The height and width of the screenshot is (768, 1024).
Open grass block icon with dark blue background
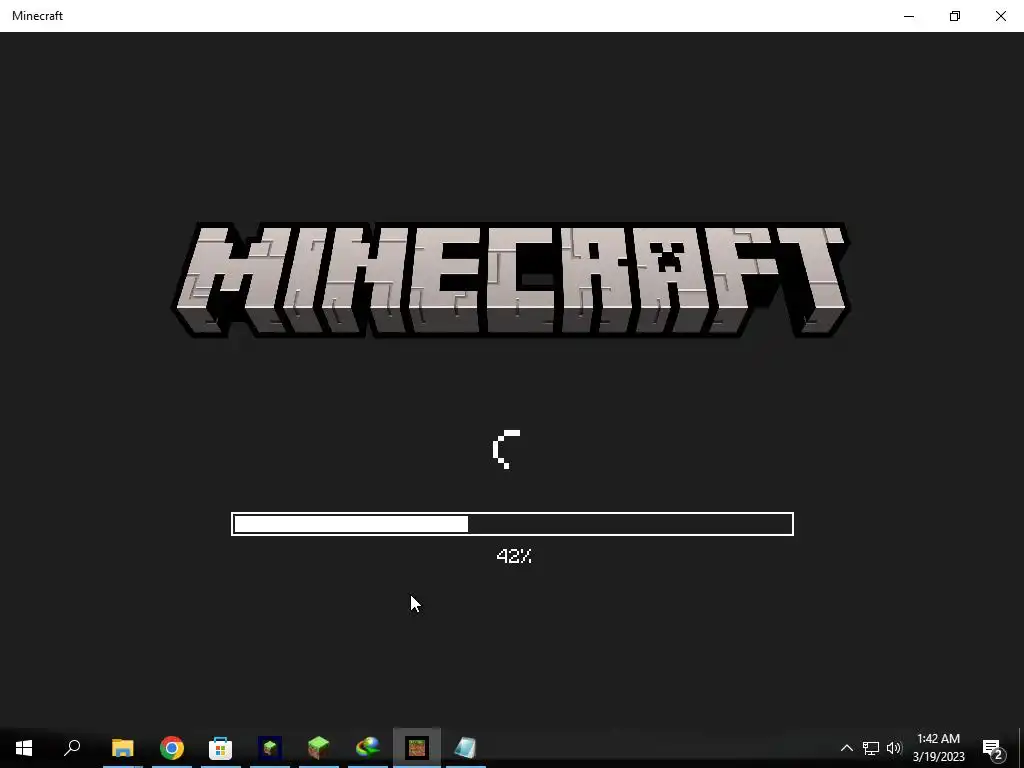click(x=270, y=747)
